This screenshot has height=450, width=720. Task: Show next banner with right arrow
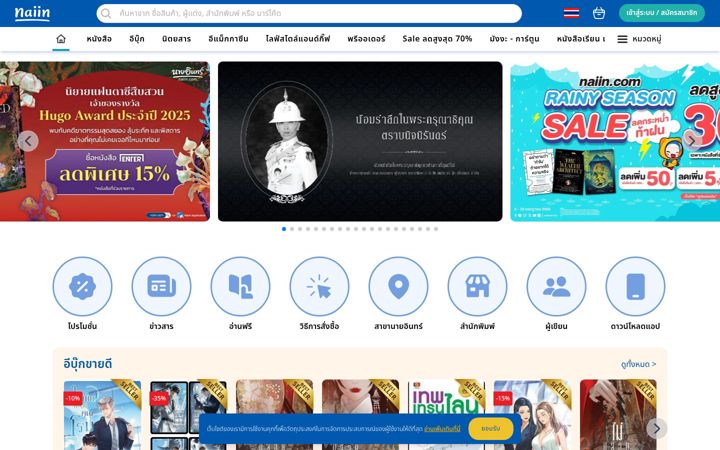pos(692,141)
